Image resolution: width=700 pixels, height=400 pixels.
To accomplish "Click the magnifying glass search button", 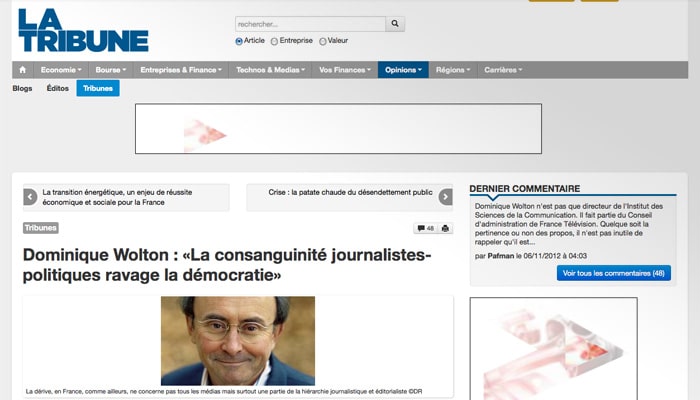I will 395,24.
